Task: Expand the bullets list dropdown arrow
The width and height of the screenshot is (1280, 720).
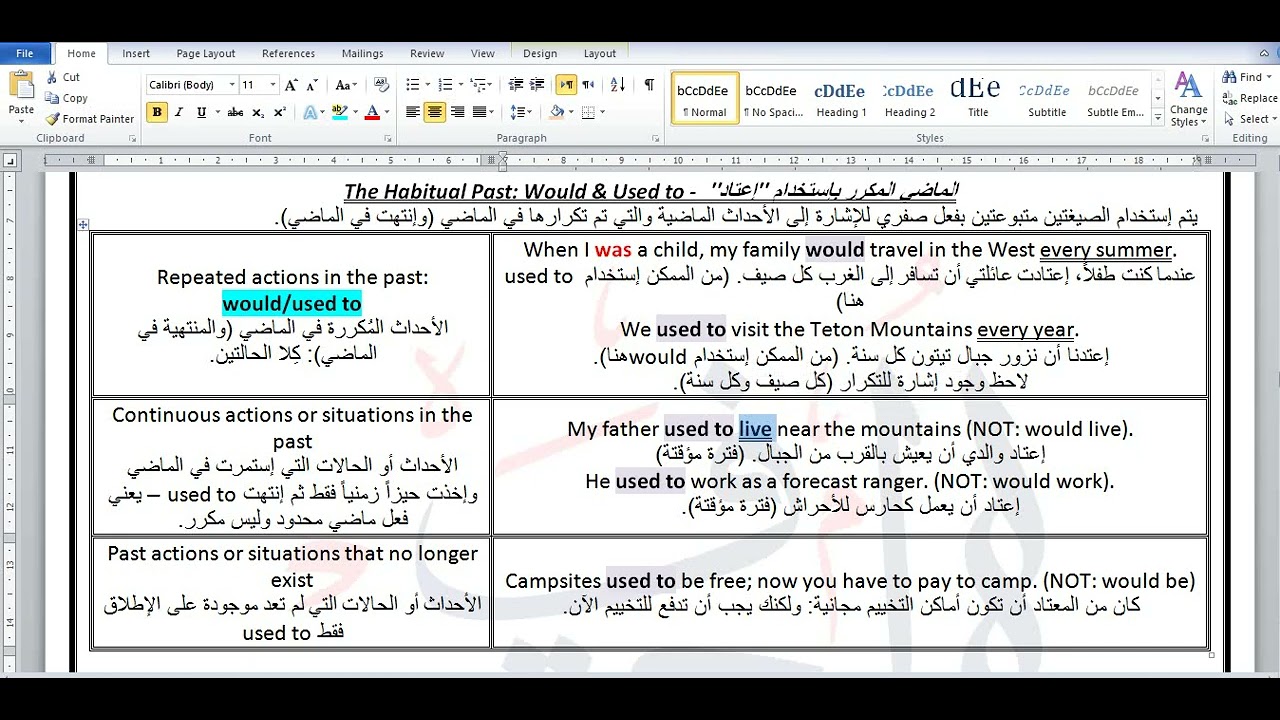Action: click(x=428, y=85)
